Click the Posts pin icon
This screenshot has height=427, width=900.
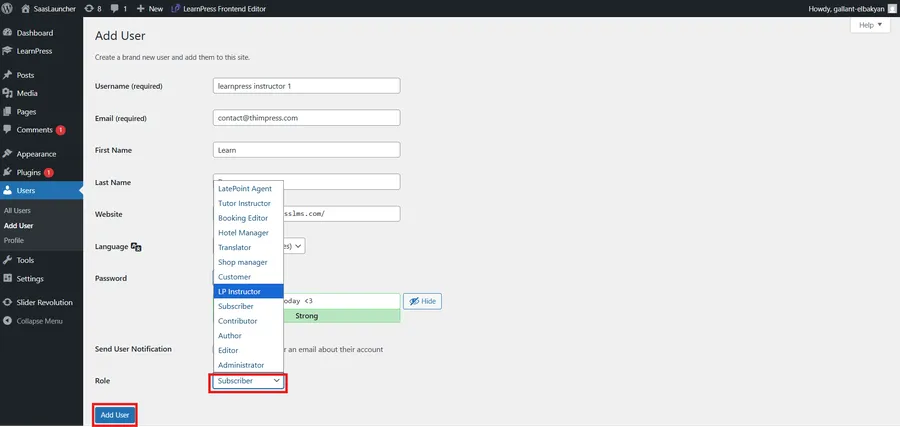click(x=7, y=75)
